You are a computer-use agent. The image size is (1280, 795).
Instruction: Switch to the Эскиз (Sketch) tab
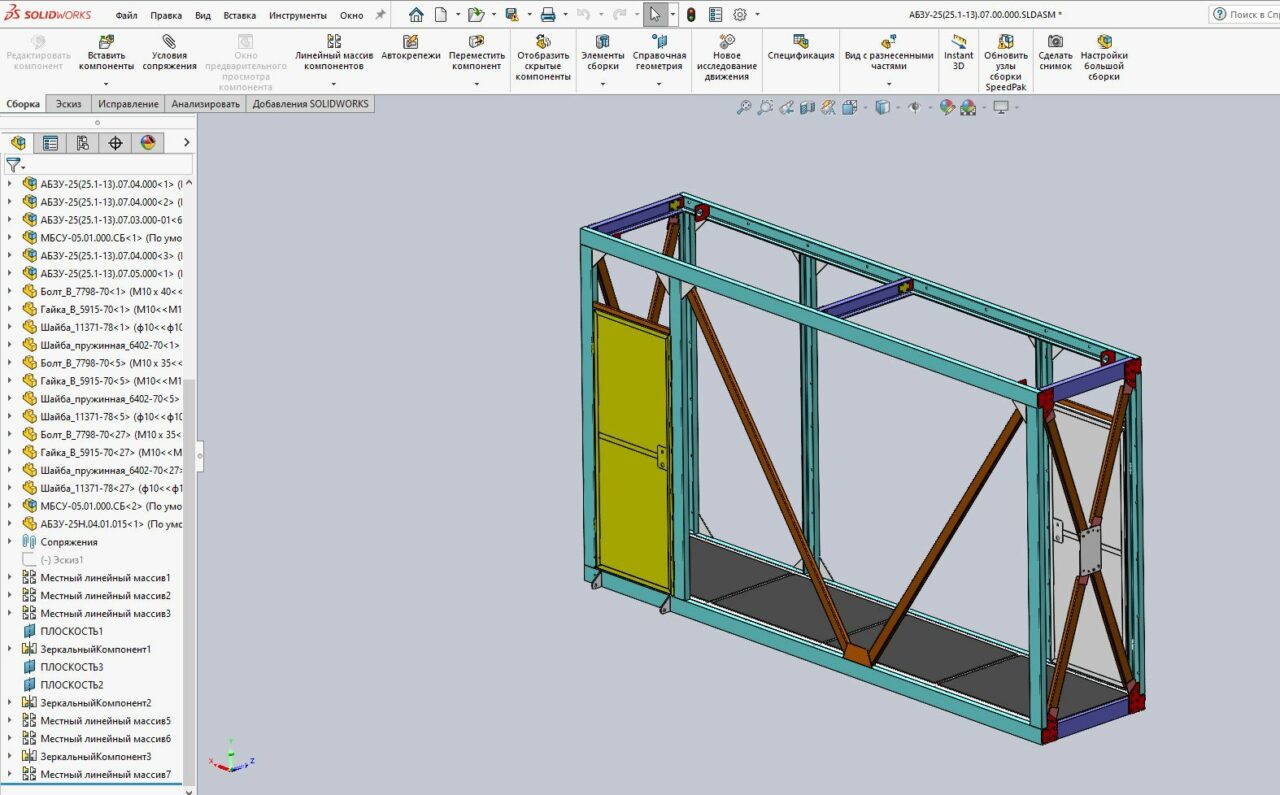click(68, 104)
